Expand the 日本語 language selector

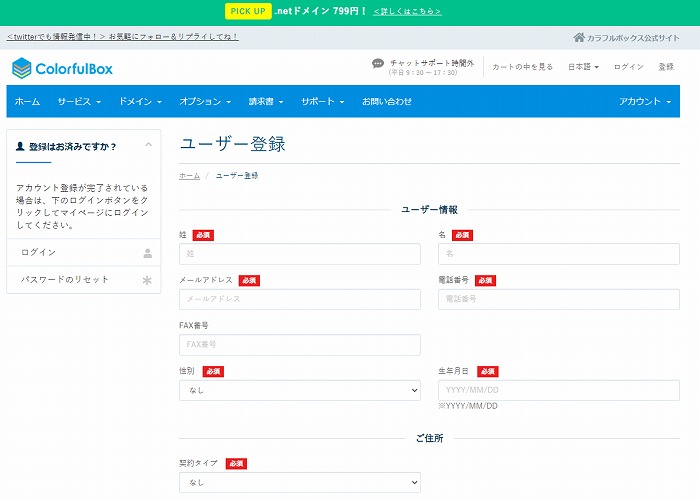pos(583,67)
